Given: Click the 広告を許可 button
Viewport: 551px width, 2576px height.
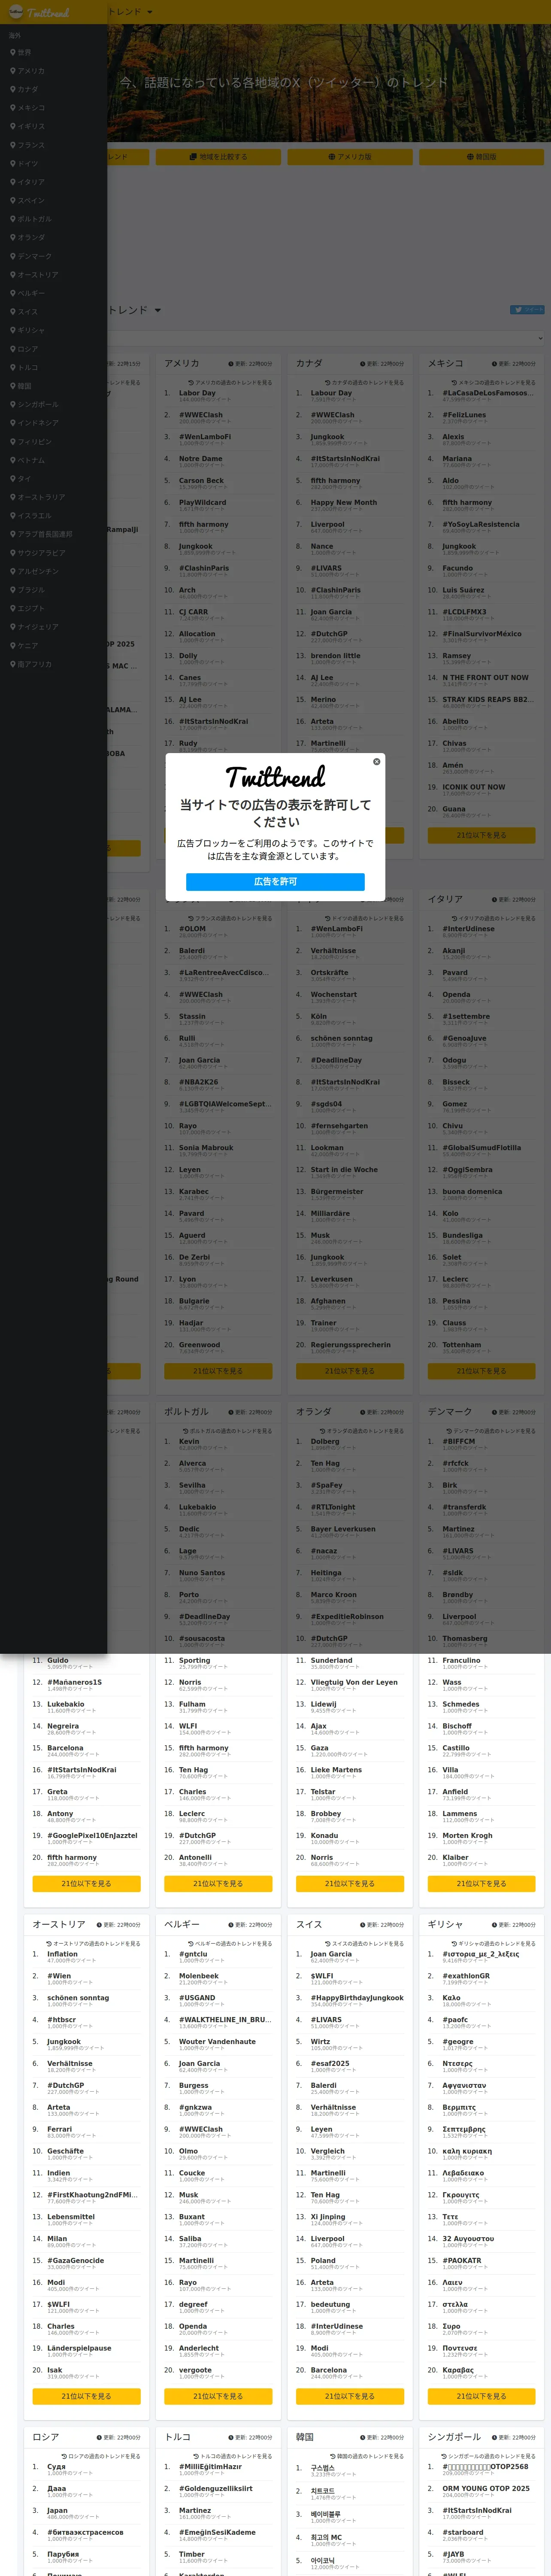Looking at the screenshot, I should [x=275, y=881].
